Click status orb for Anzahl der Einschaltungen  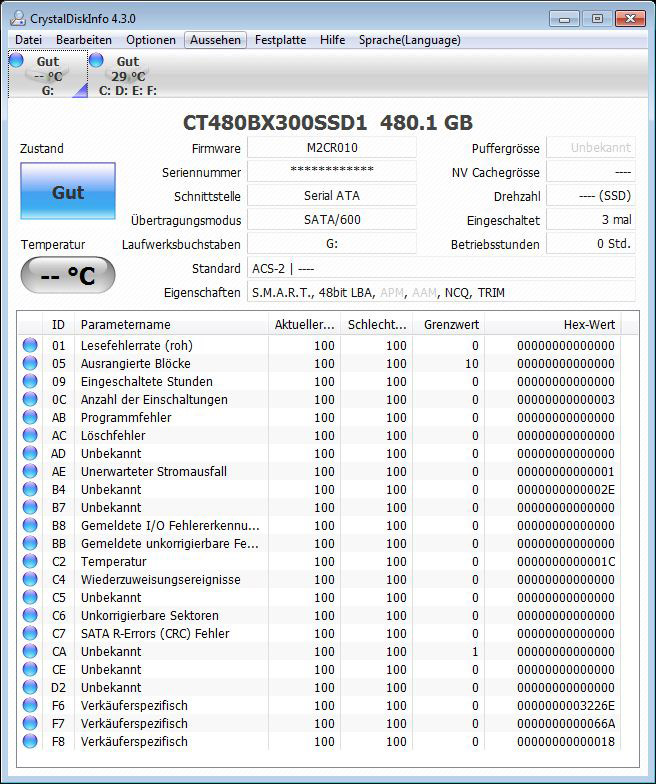(30, 399)
